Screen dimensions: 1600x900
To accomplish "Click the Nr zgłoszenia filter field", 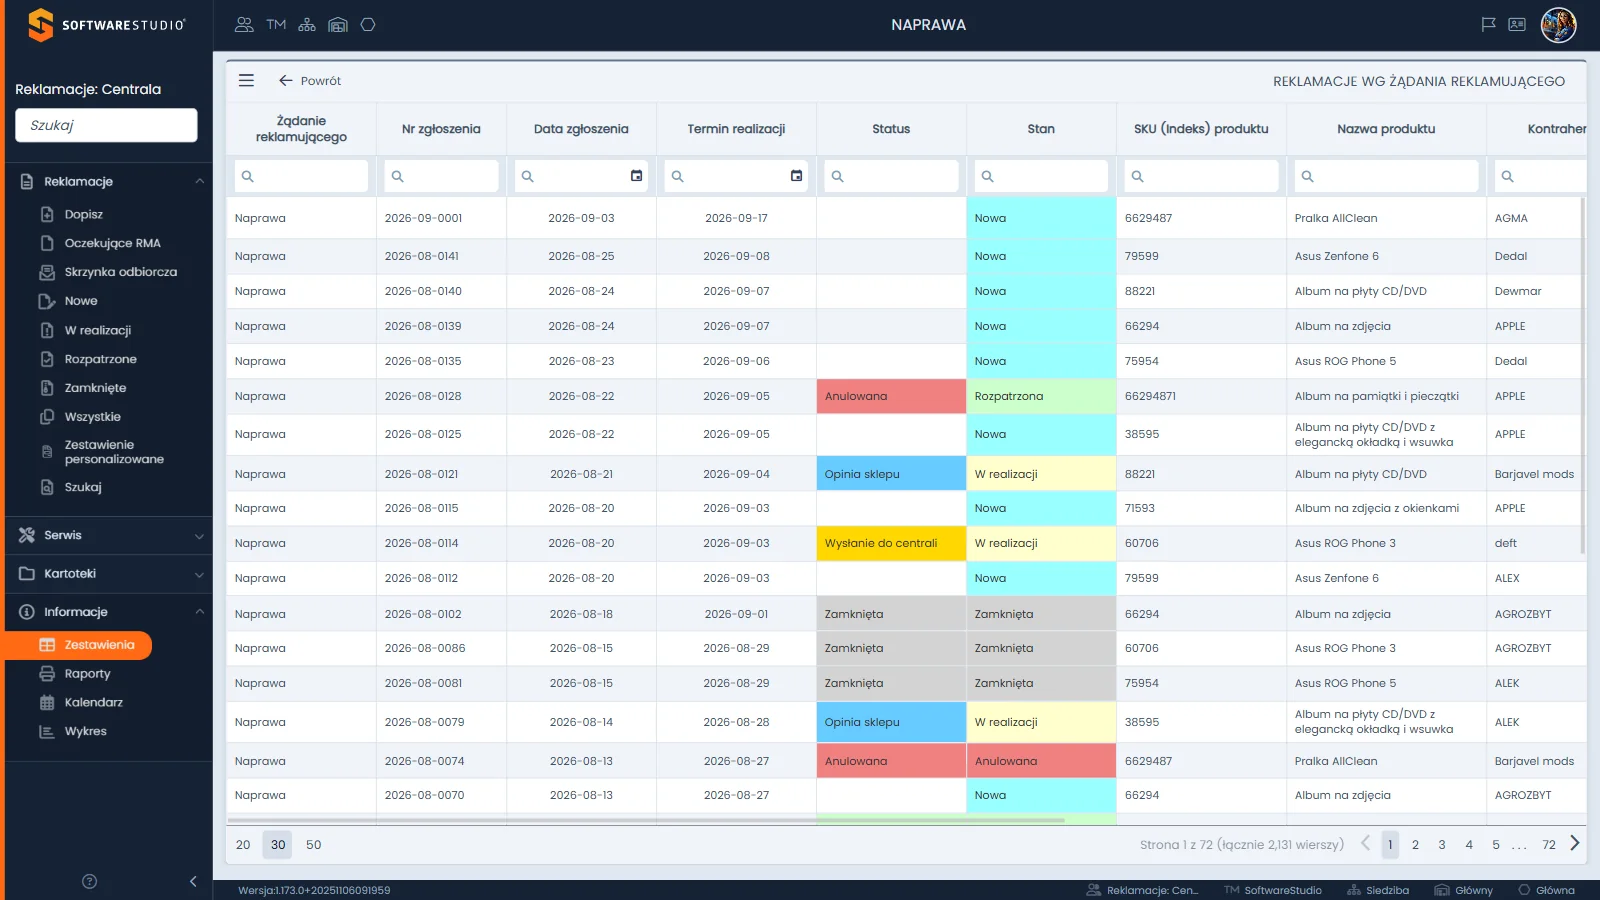I will pos(441,176).
